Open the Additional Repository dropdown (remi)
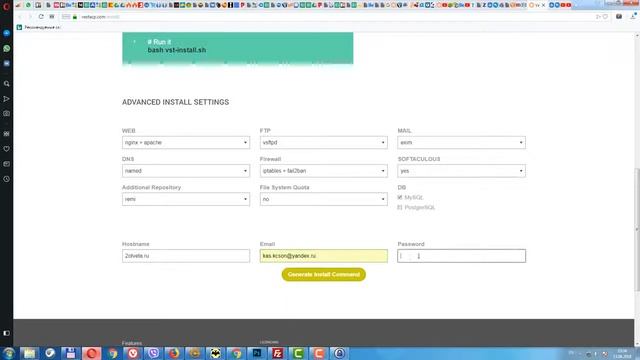This screenshot has width=640, height=360. (186, 199)
